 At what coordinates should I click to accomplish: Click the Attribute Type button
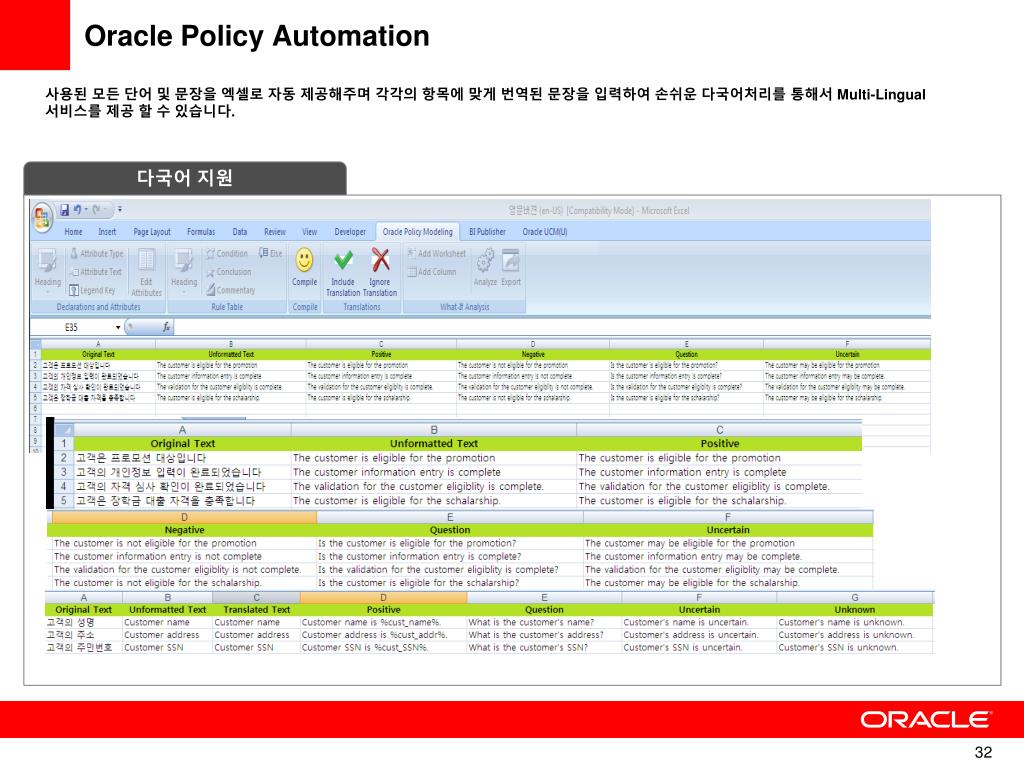pyautogui.click(x=96, y=253)
